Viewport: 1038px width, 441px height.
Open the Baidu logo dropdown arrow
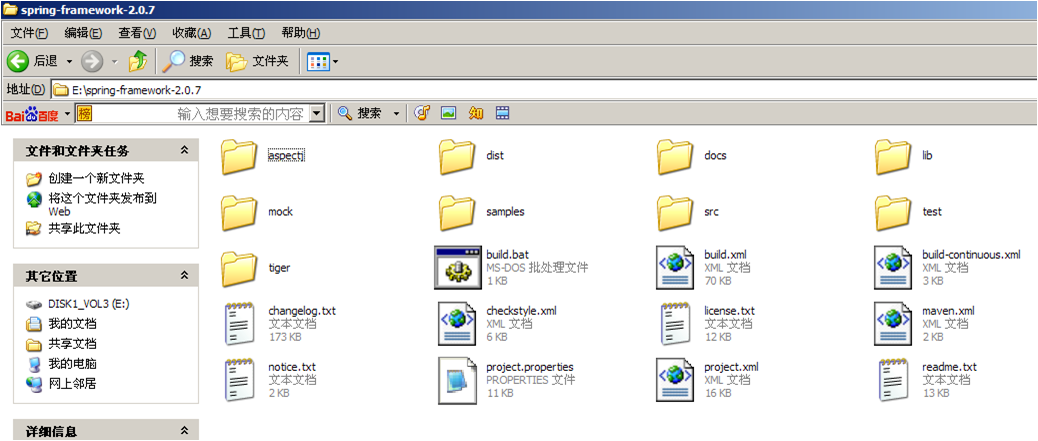[x=68, y=115]
